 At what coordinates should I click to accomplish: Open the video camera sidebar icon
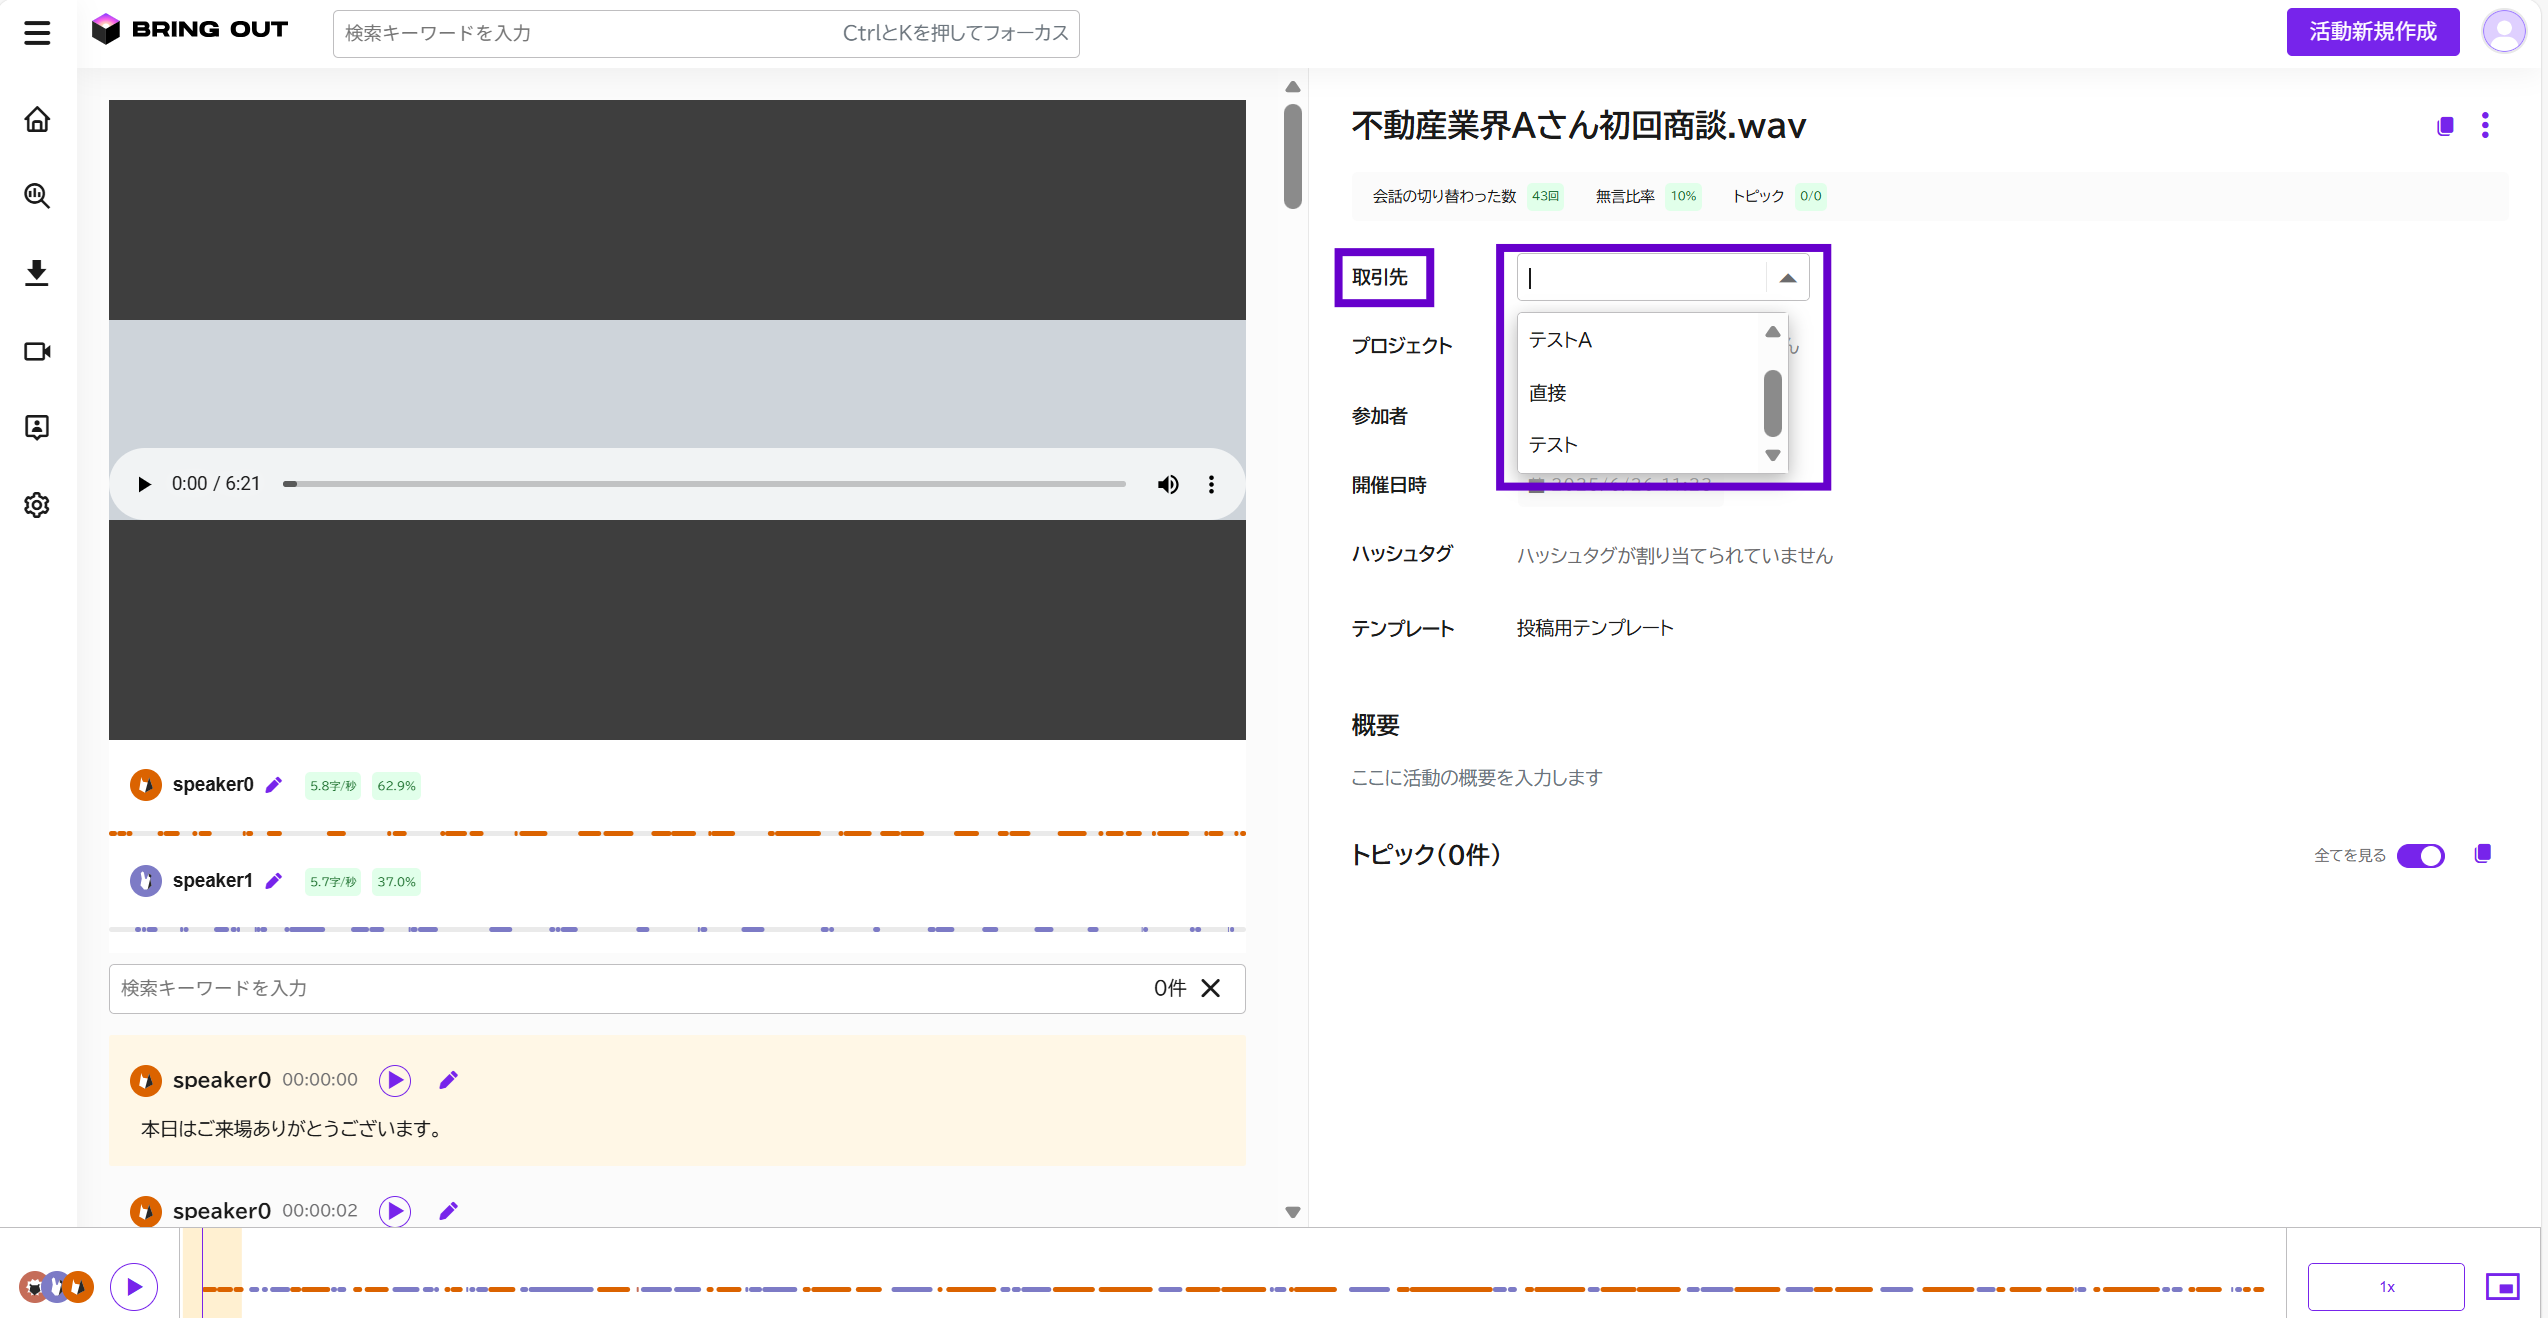(x=37, y=351)
